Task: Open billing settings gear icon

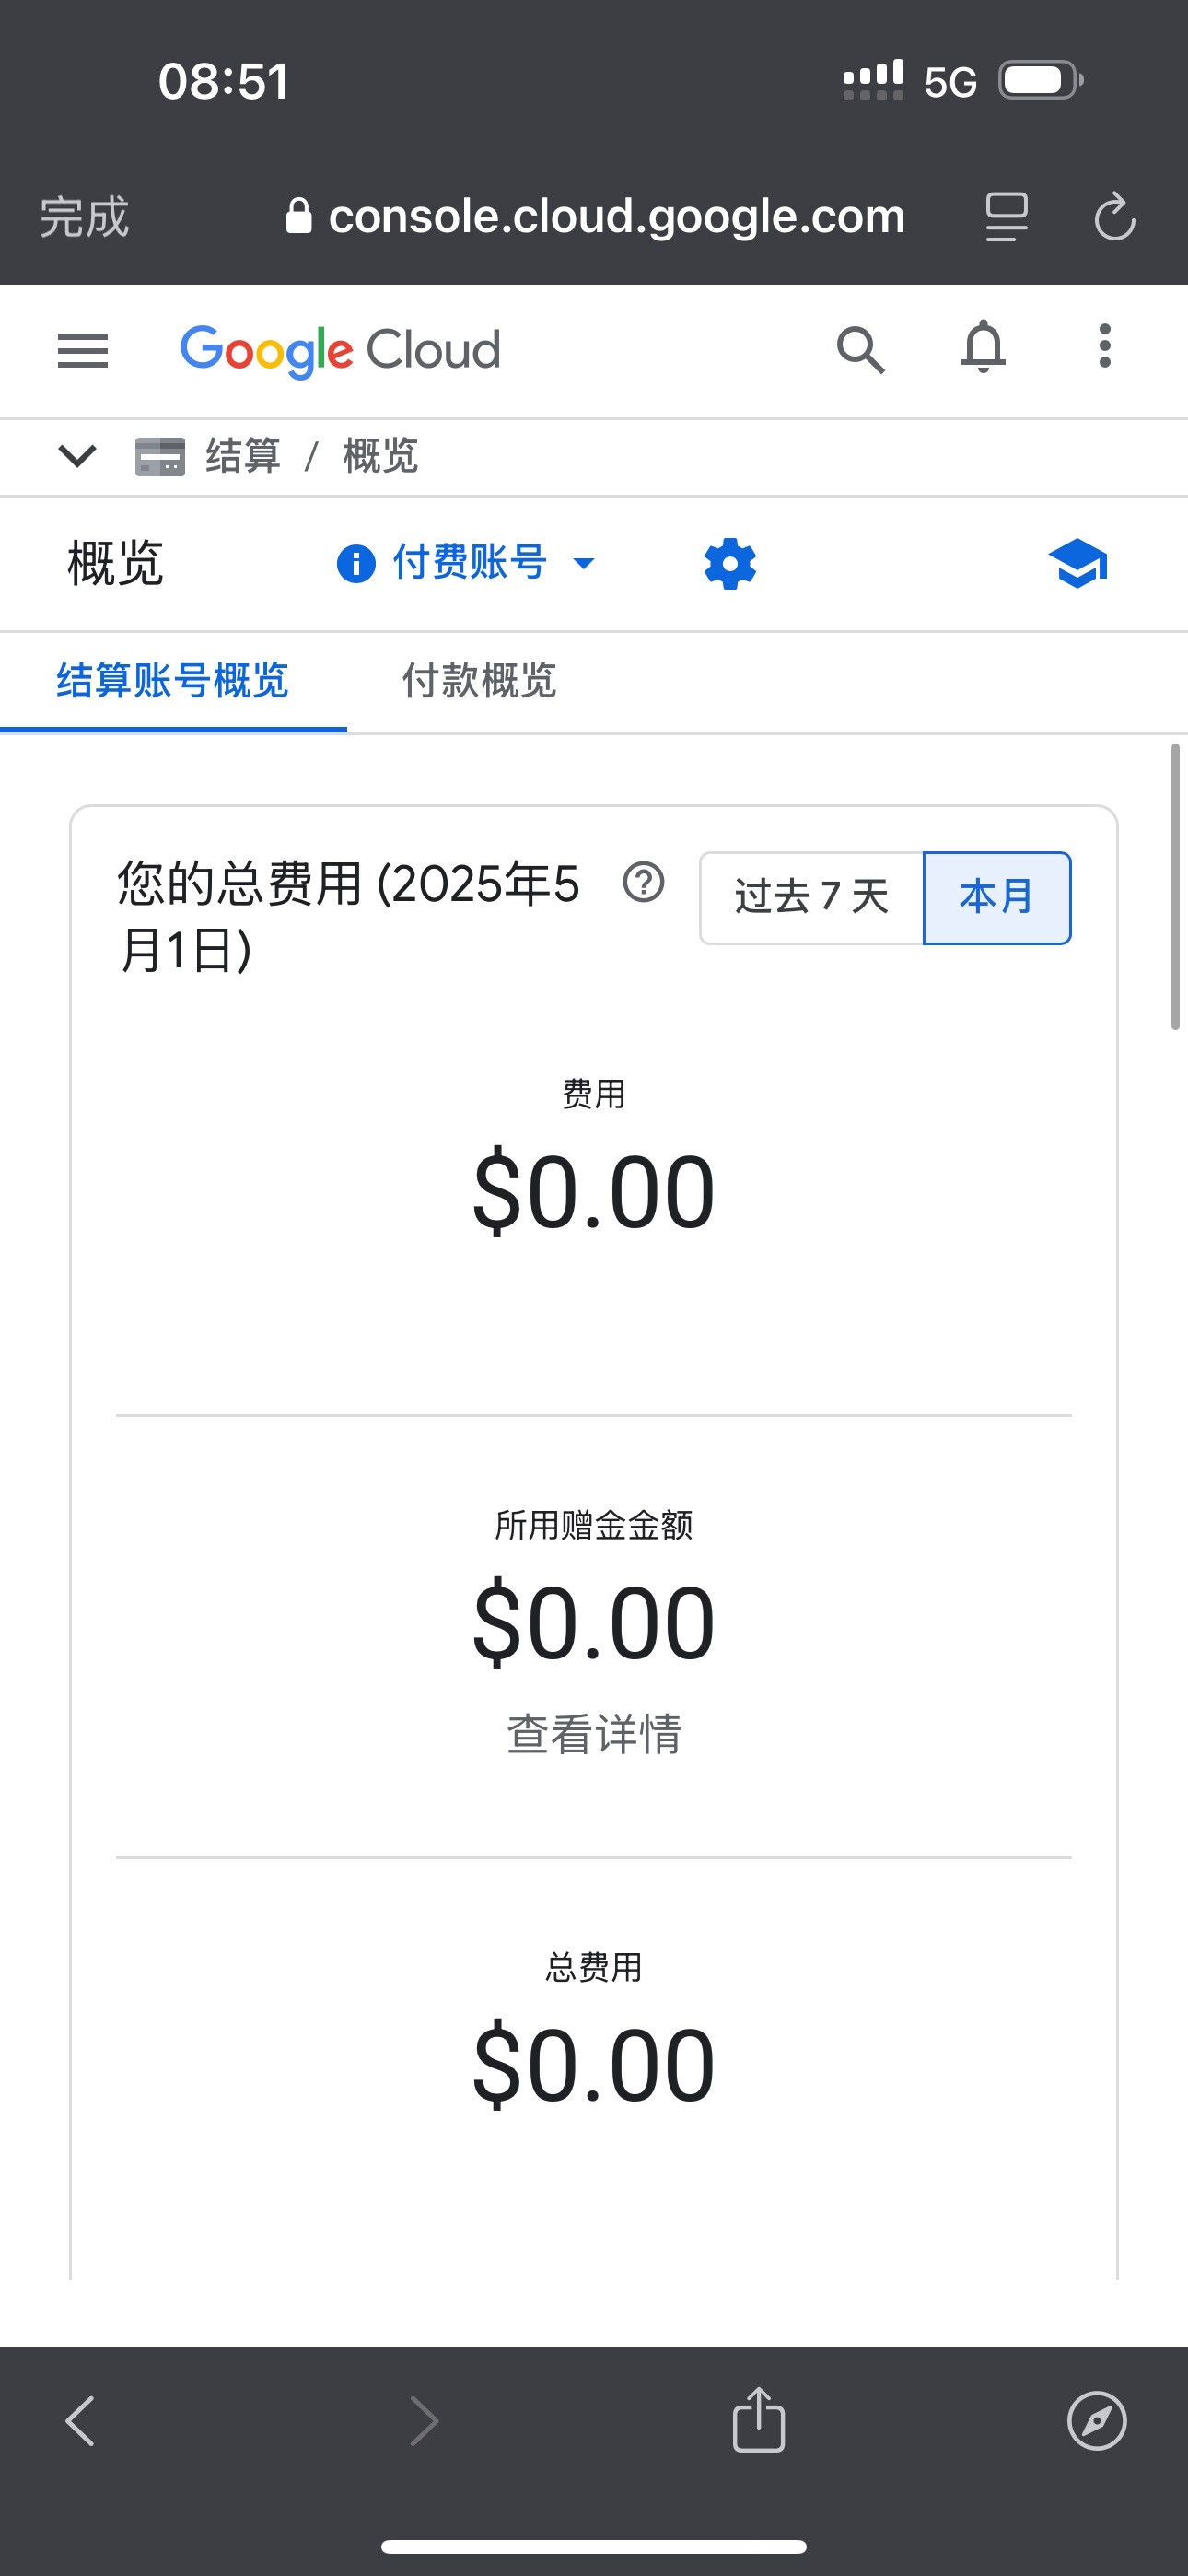Action: click(730, 565)
